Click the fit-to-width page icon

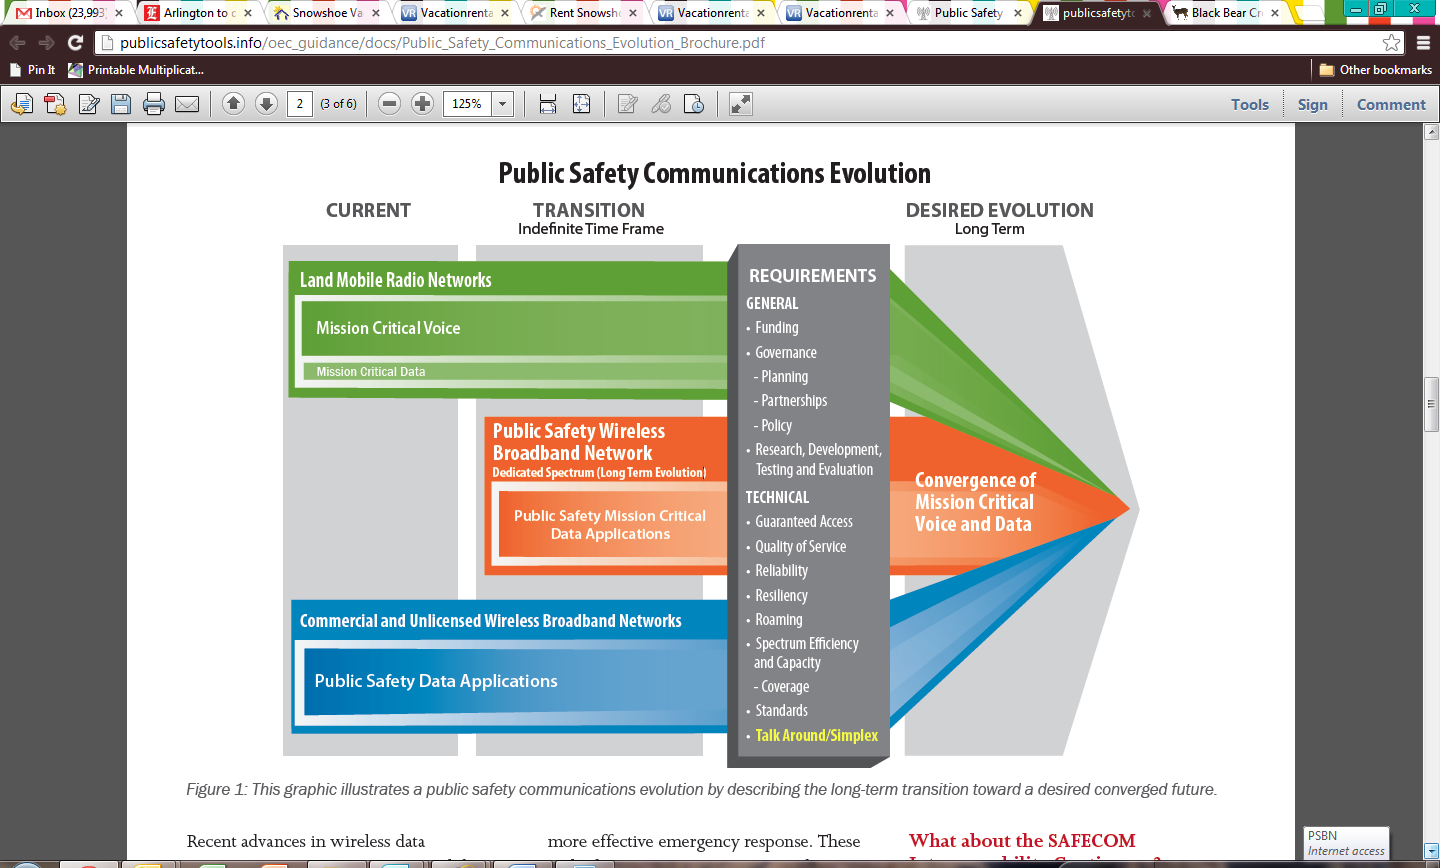point(547,104)
